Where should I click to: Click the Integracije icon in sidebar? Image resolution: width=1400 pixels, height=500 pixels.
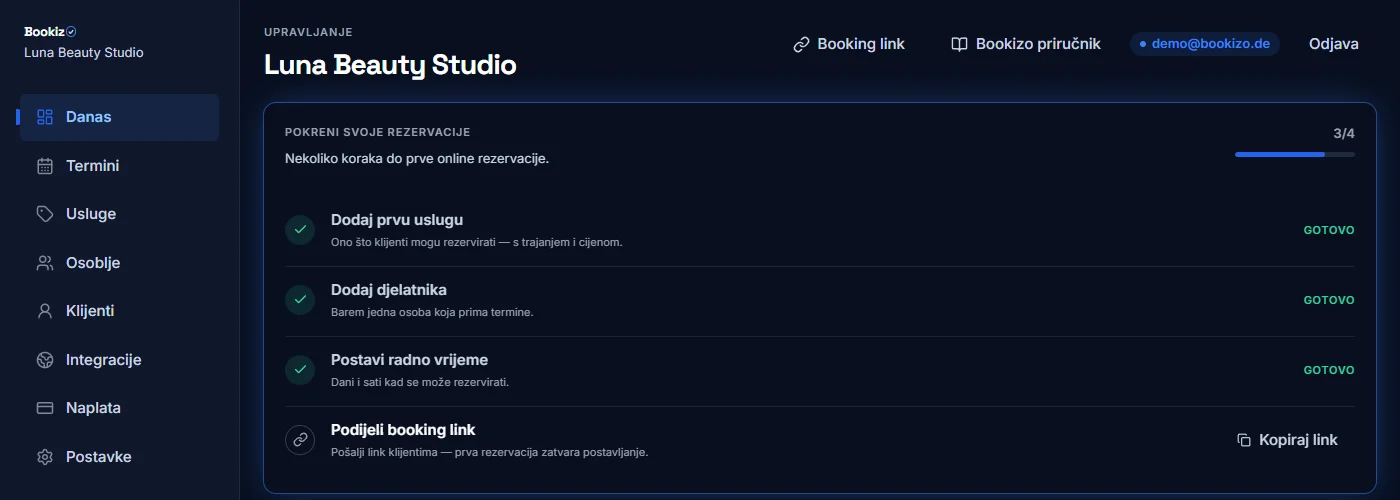click(44, 360)
